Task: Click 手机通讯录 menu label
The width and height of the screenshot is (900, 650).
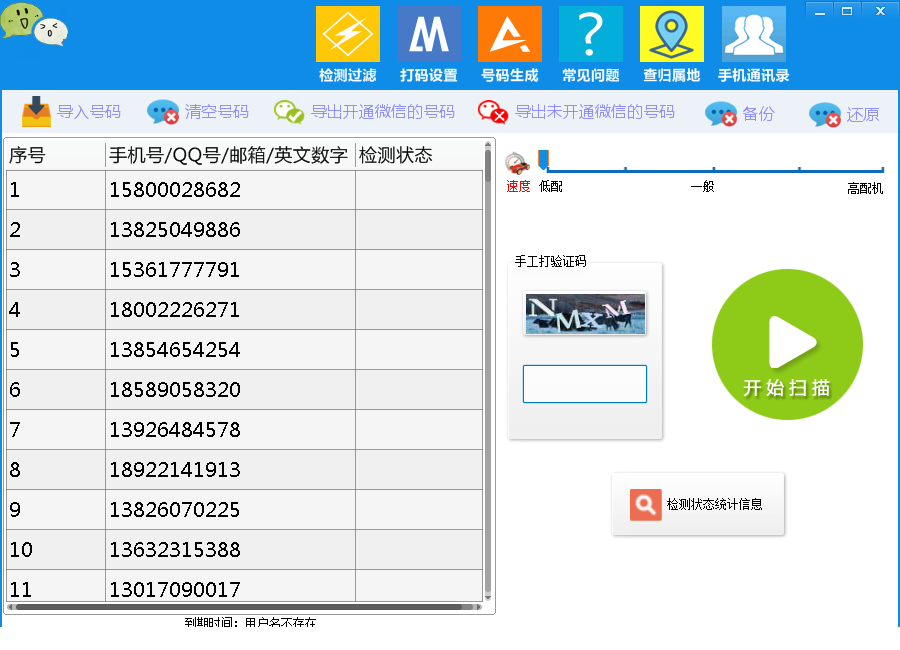Action: pyautogui.click(x=754, y=75)
